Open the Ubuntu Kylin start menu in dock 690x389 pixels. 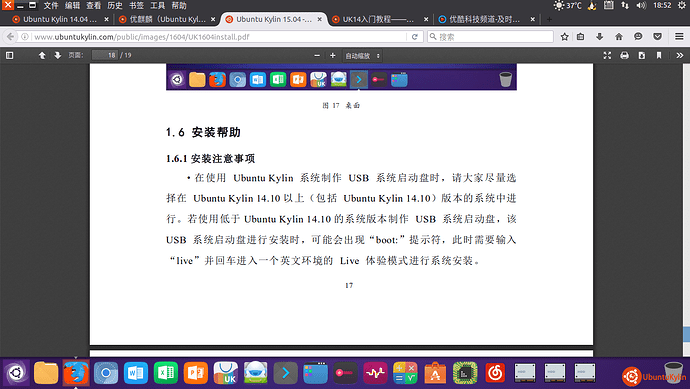point(16,373)
